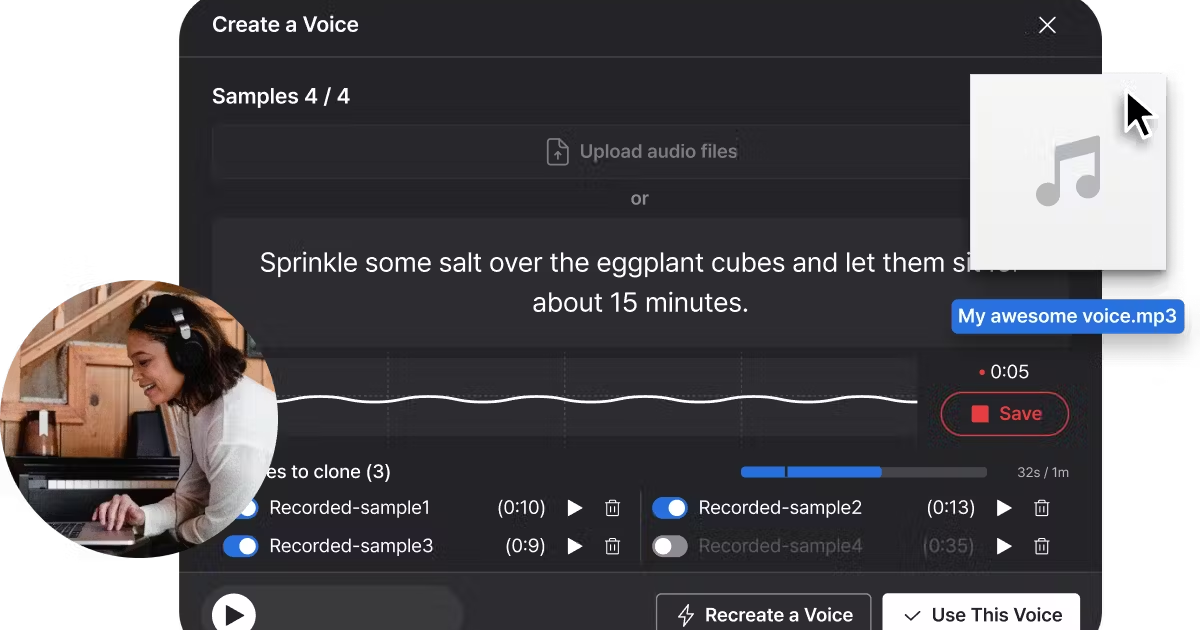Close the Create a Voice dialog

click(1047, 25)
